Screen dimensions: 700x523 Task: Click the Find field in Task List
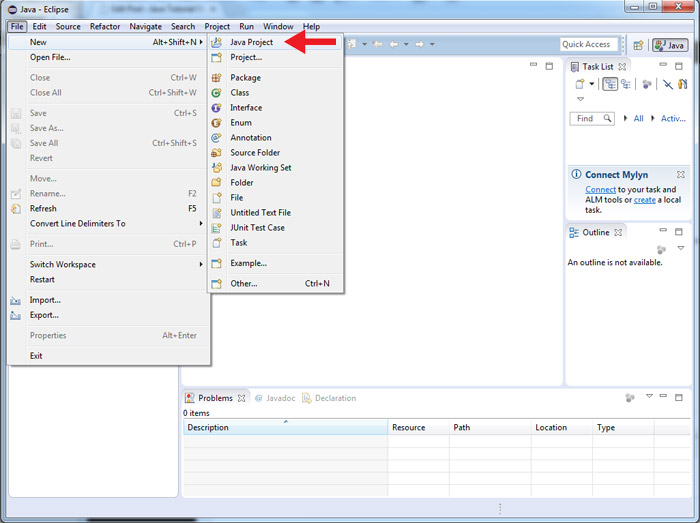(x=592, y=118)
